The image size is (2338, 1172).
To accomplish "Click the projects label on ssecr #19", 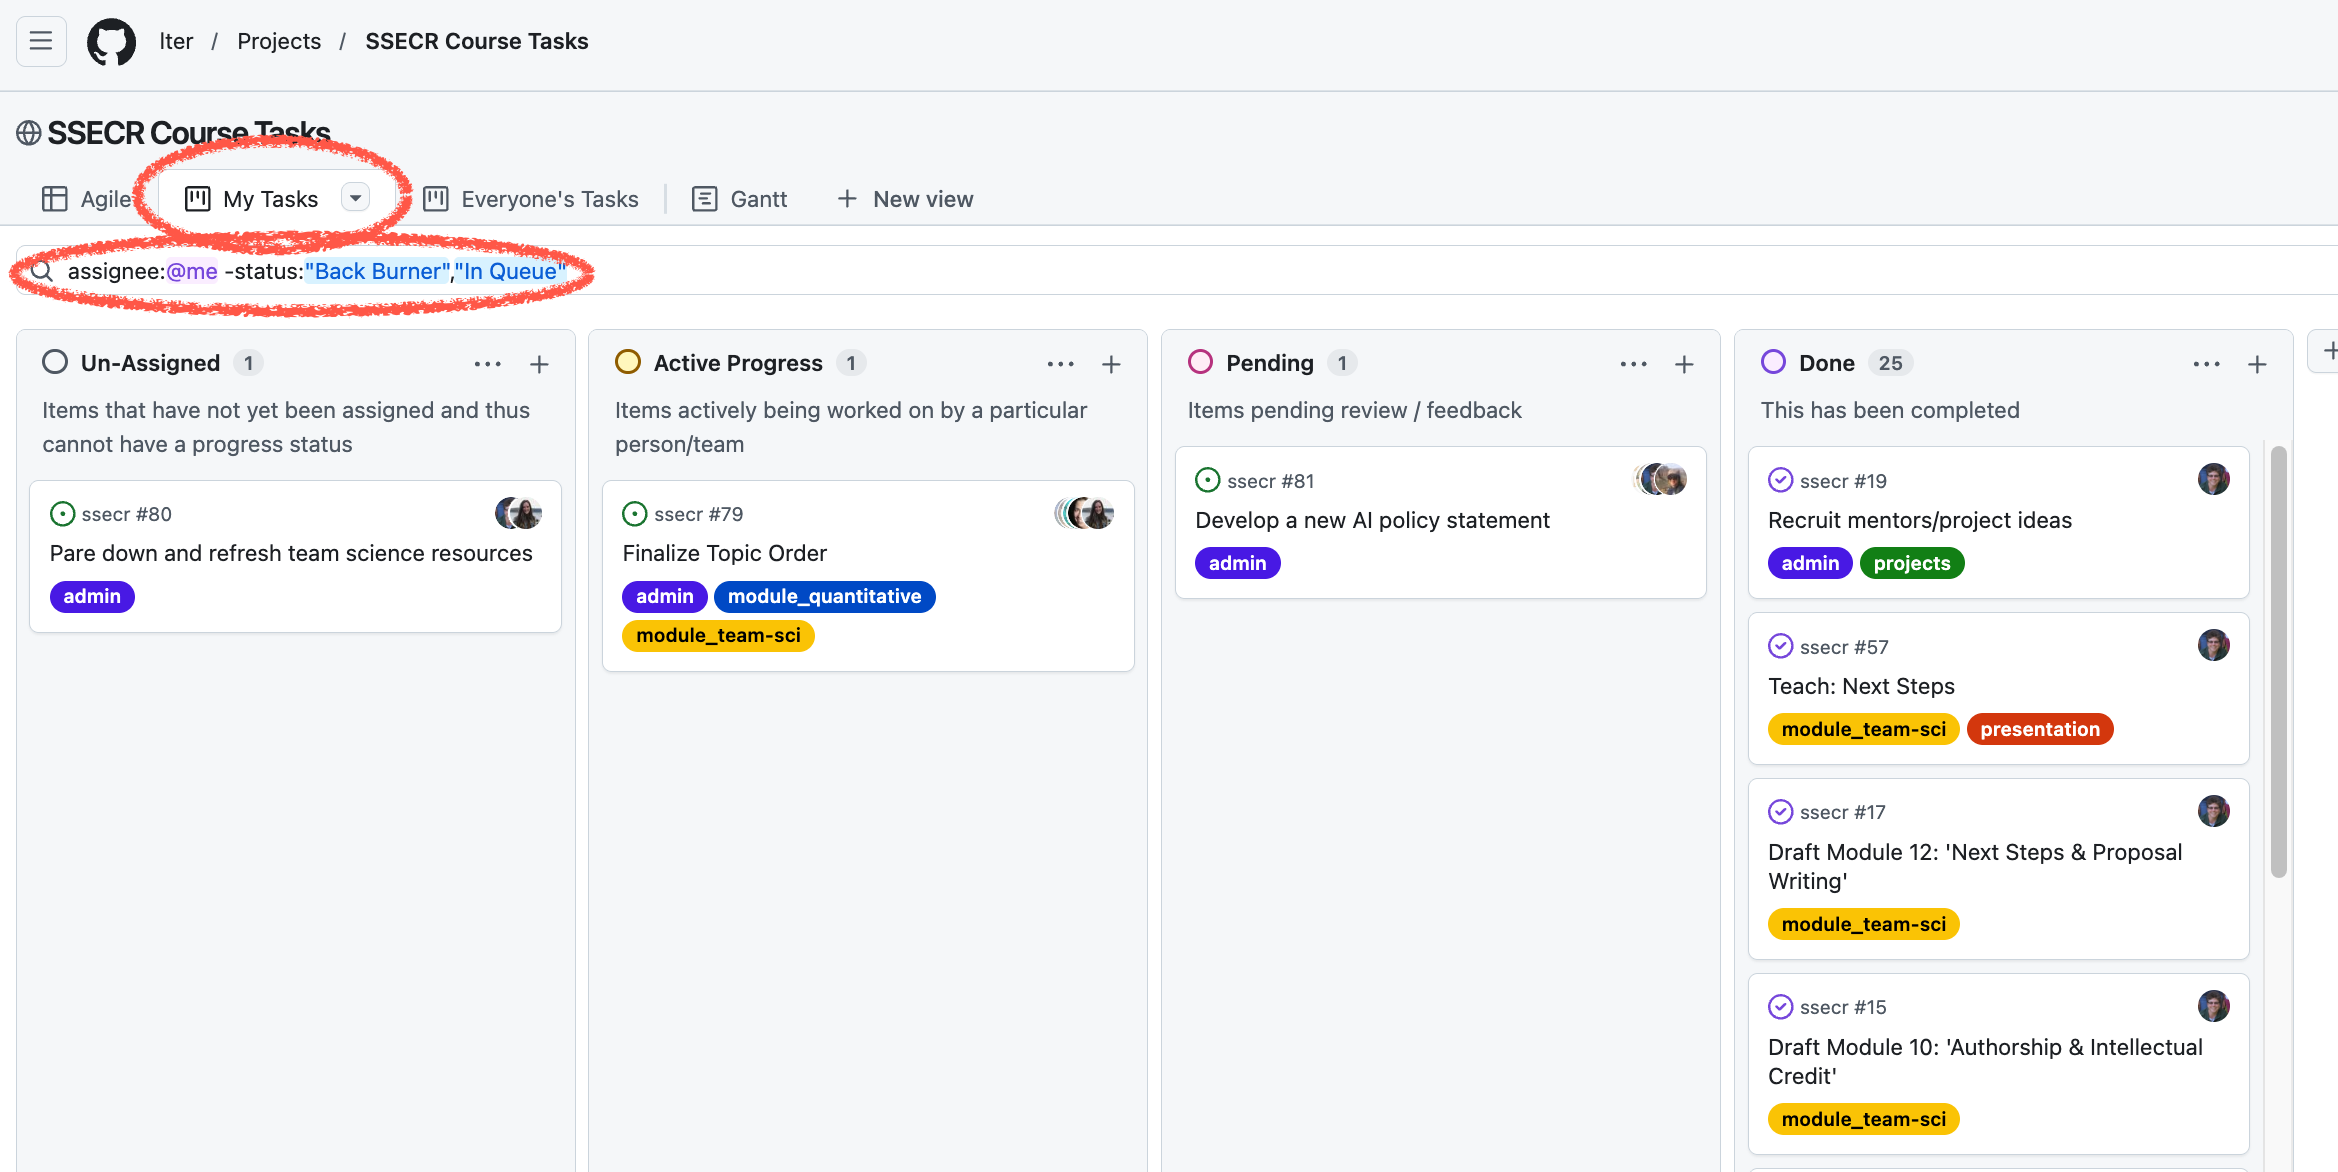I will pyautogui.click(x=1912, y=563).
